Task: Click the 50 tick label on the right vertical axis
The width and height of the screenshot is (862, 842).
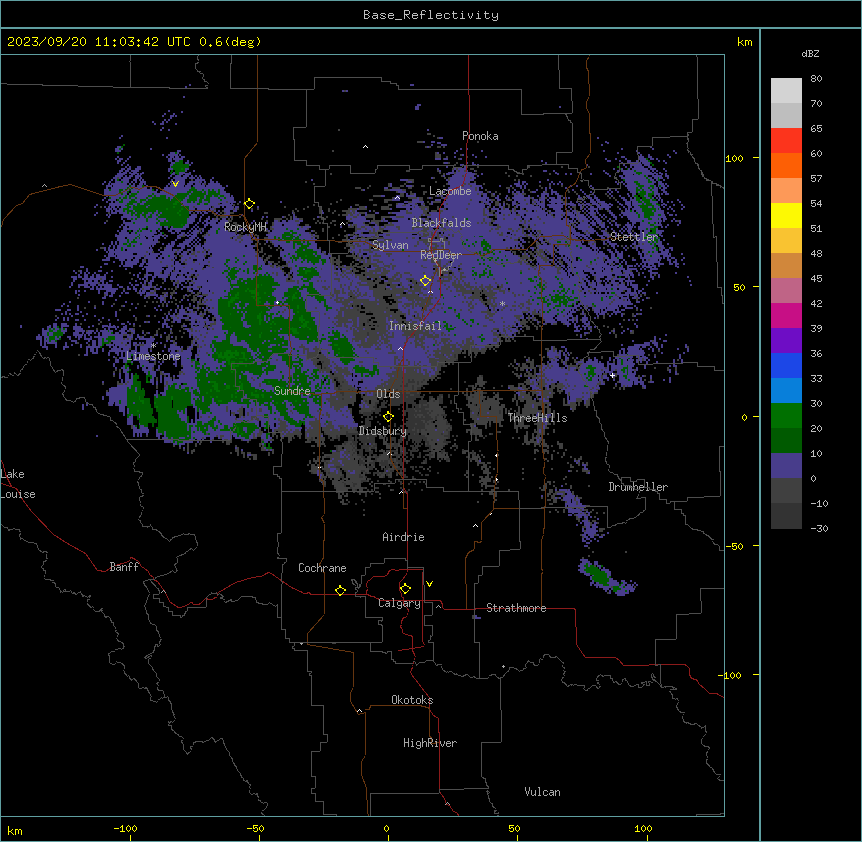Action: pos(739,287)
